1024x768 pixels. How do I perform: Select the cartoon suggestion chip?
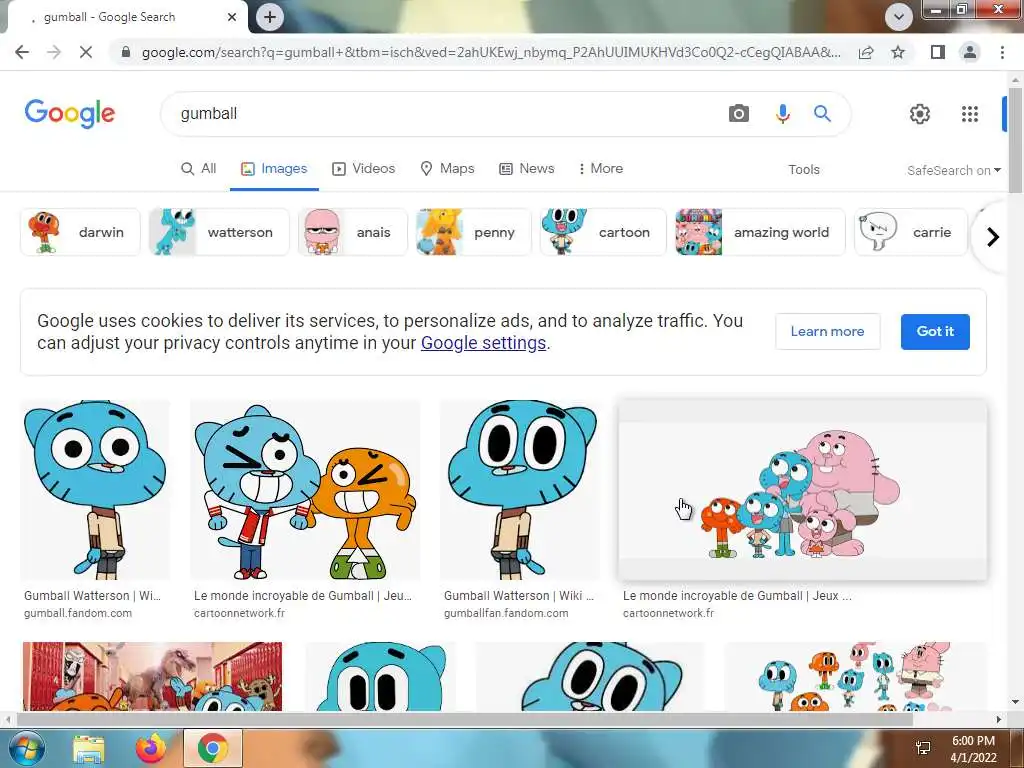(x=603, y=232)
